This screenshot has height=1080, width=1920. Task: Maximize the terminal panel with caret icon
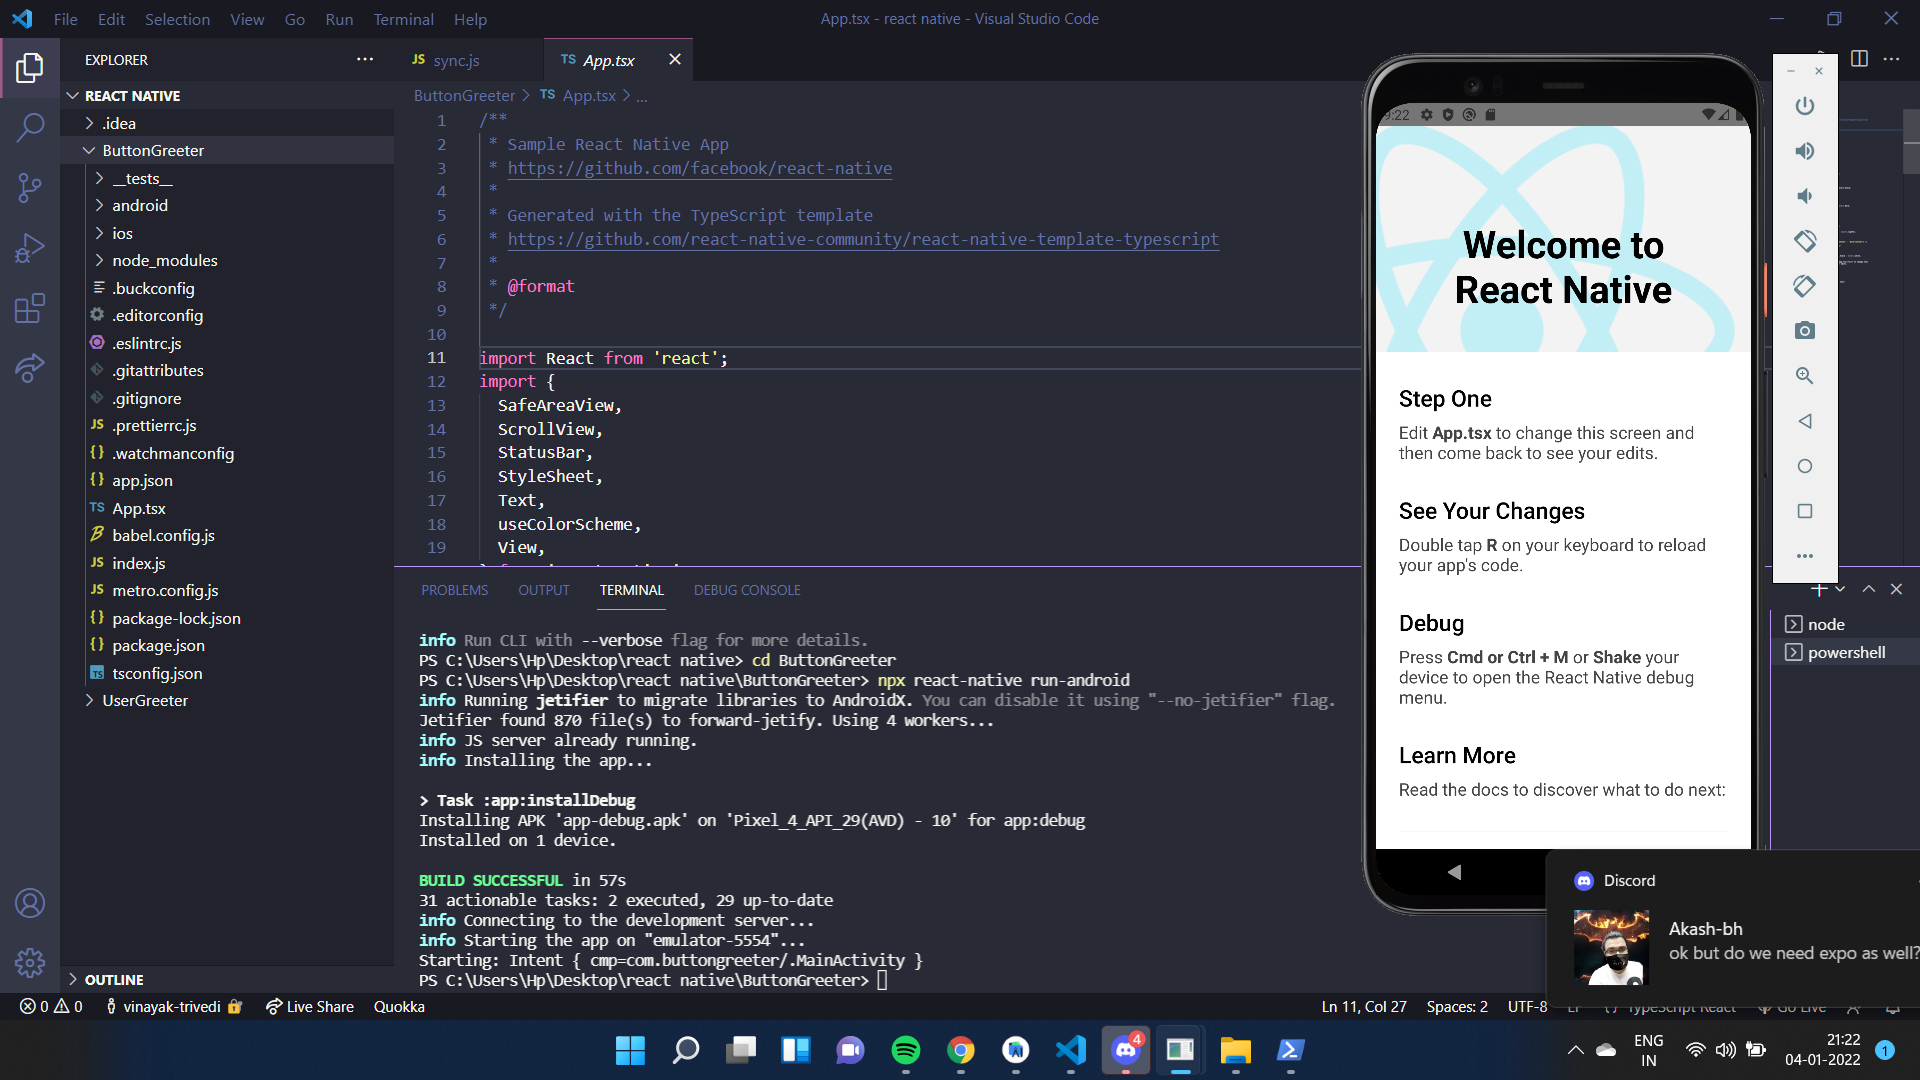[x=1868, y=589]
